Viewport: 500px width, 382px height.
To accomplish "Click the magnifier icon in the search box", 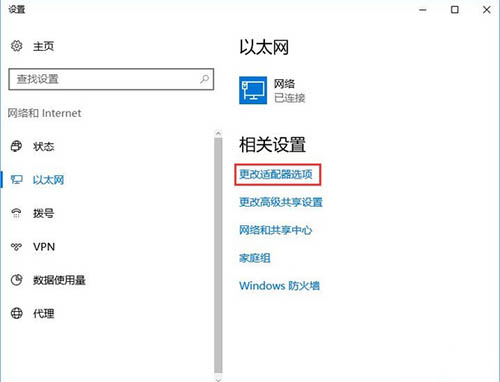I will pyautogui.click(x=204, y=79).
